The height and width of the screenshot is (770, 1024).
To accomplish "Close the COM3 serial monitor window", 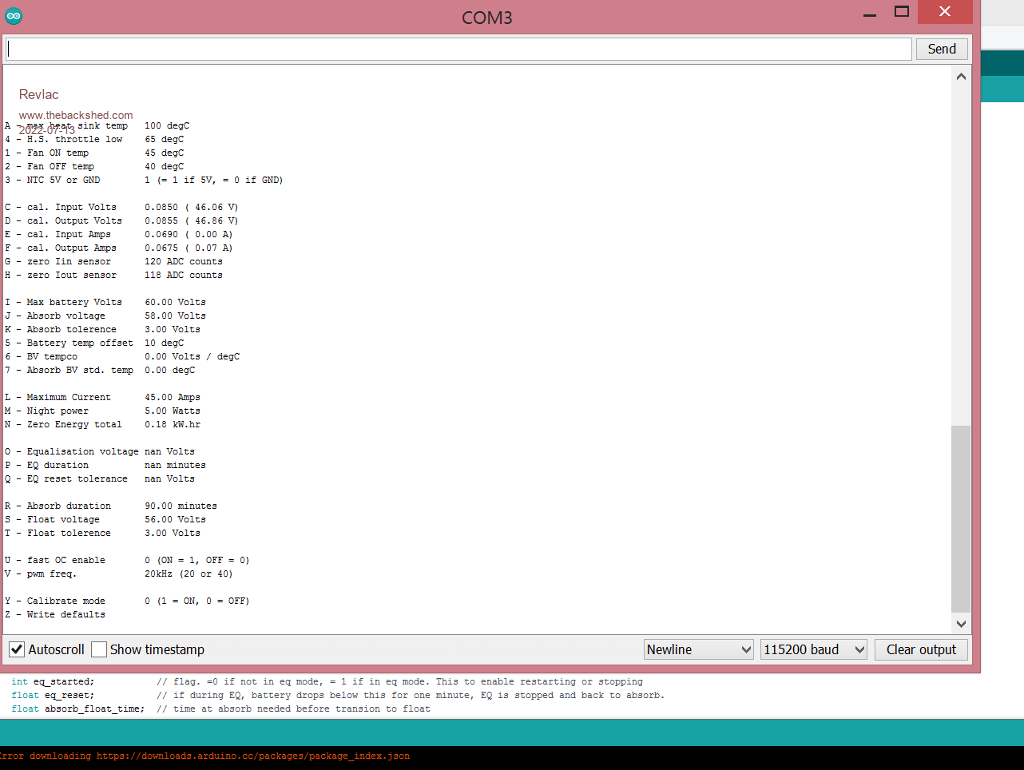I will [944, 12].
